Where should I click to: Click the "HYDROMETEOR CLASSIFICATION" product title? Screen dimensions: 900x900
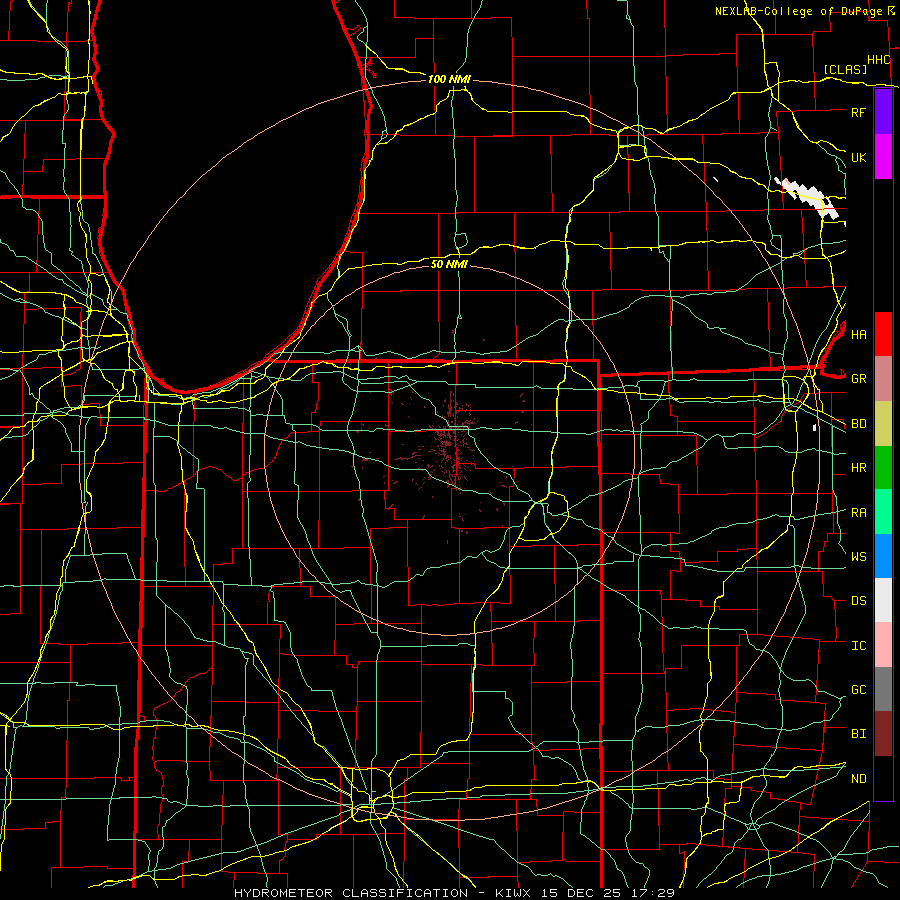point(351,893)
